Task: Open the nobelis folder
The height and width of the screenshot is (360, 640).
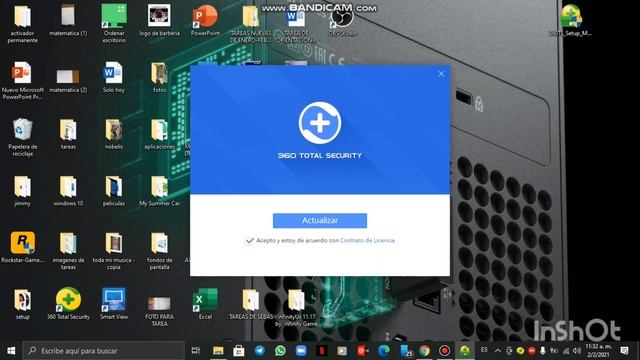Action: (x=114, y=134)
